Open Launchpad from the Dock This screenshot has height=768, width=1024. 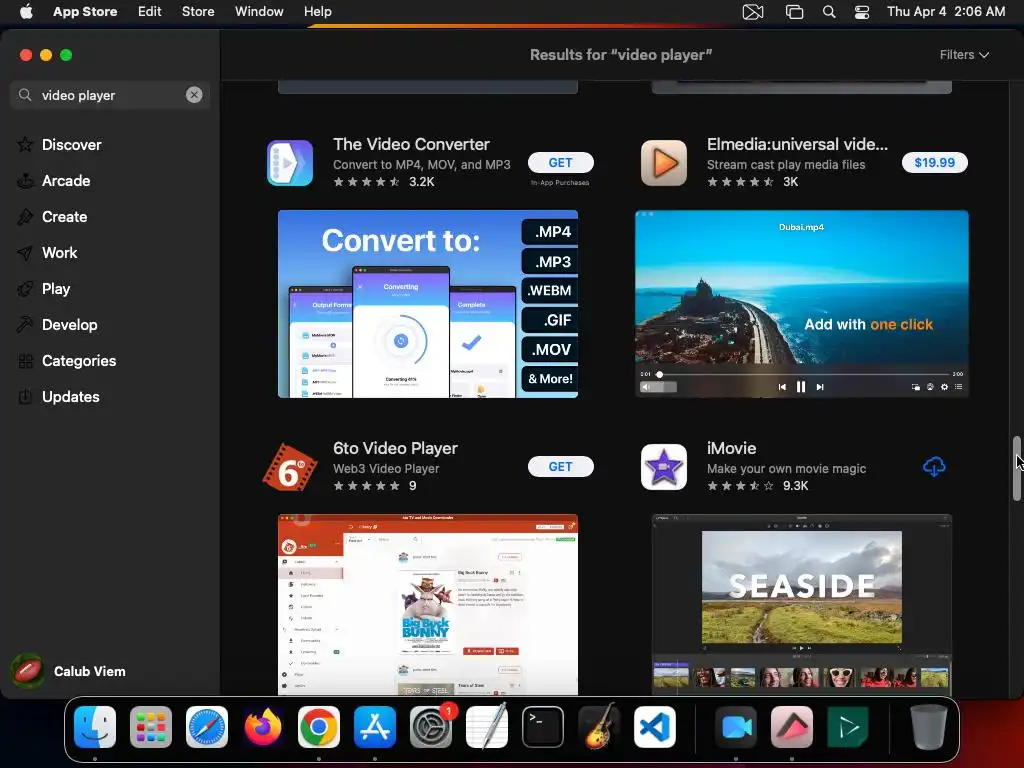click(151, 727)
